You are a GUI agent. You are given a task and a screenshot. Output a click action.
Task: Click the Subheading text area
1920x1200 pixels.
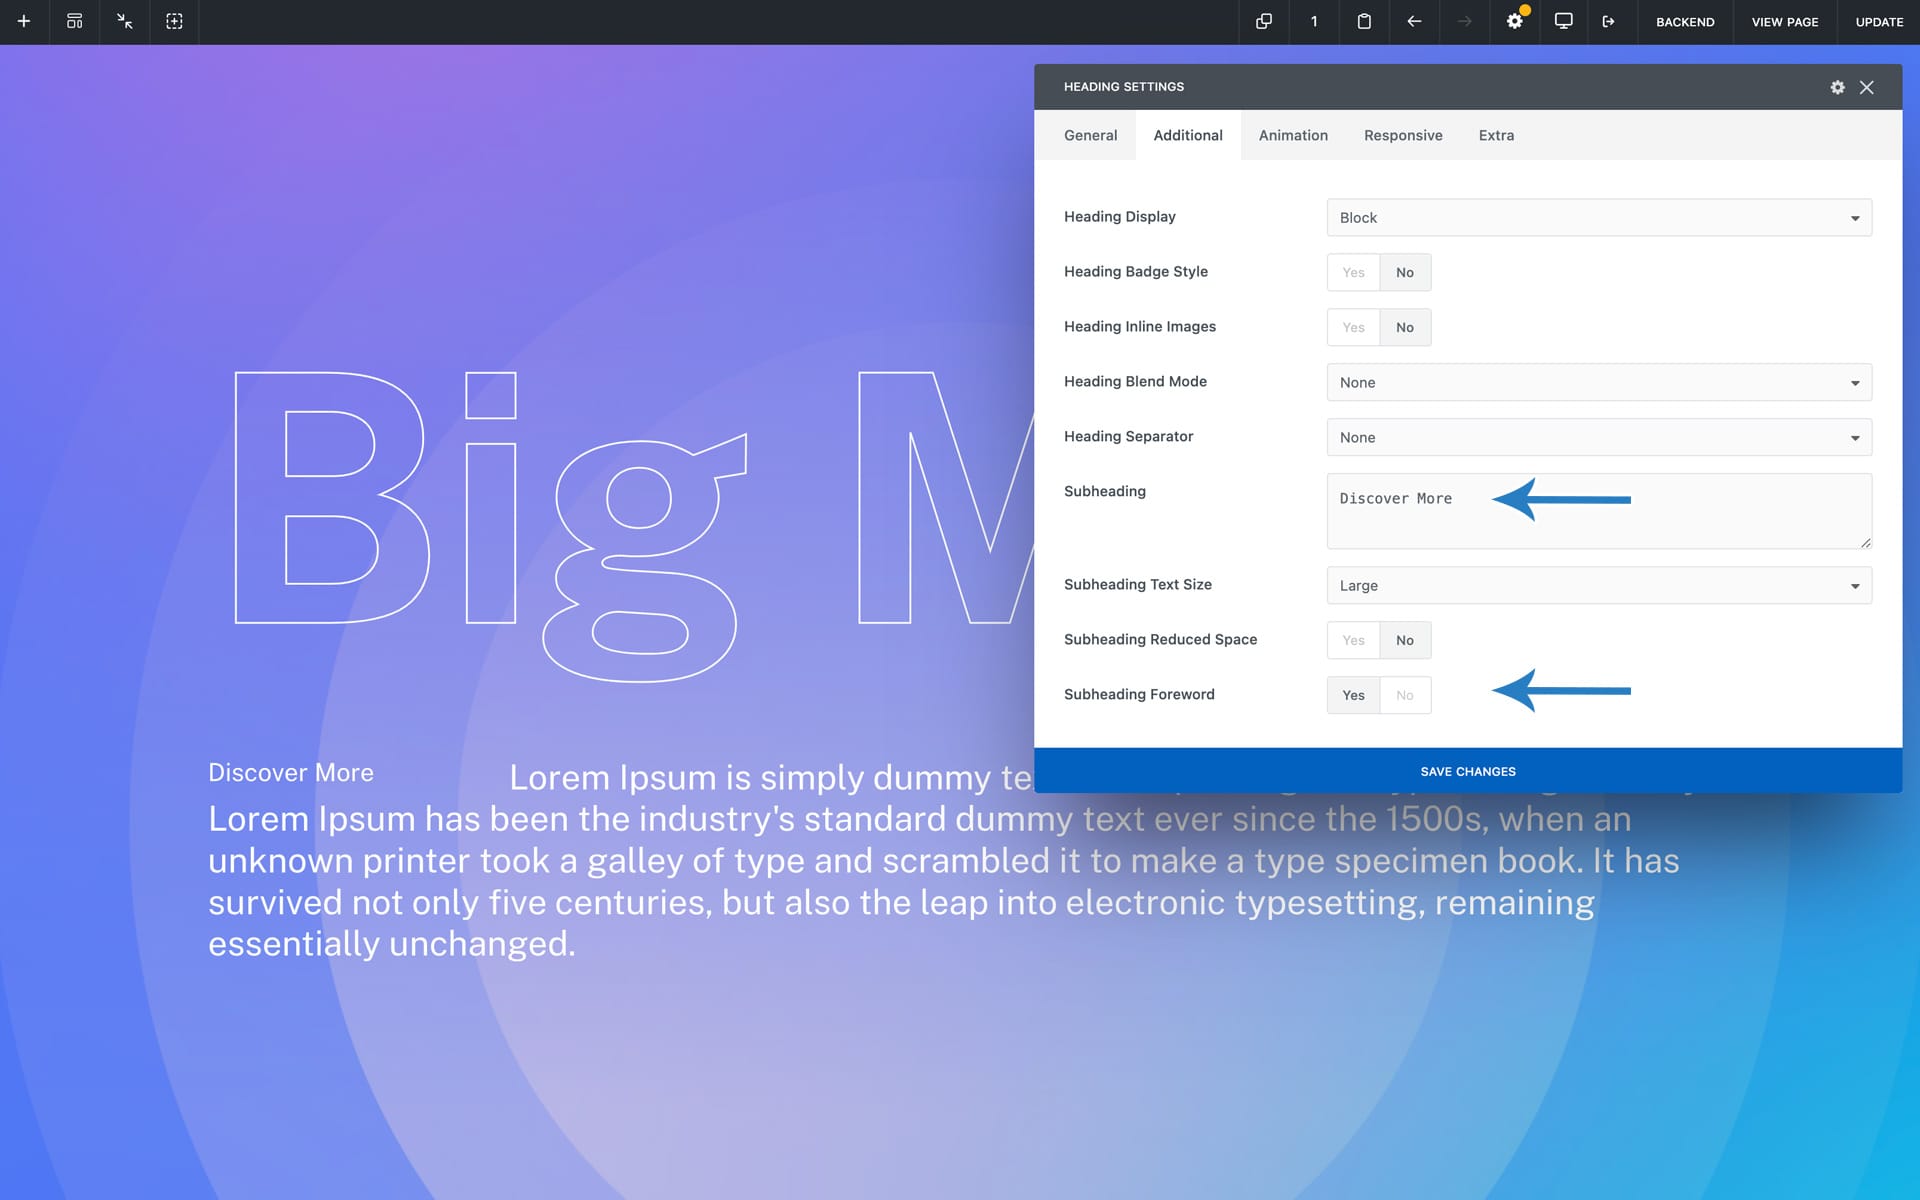coord(1599,511)
